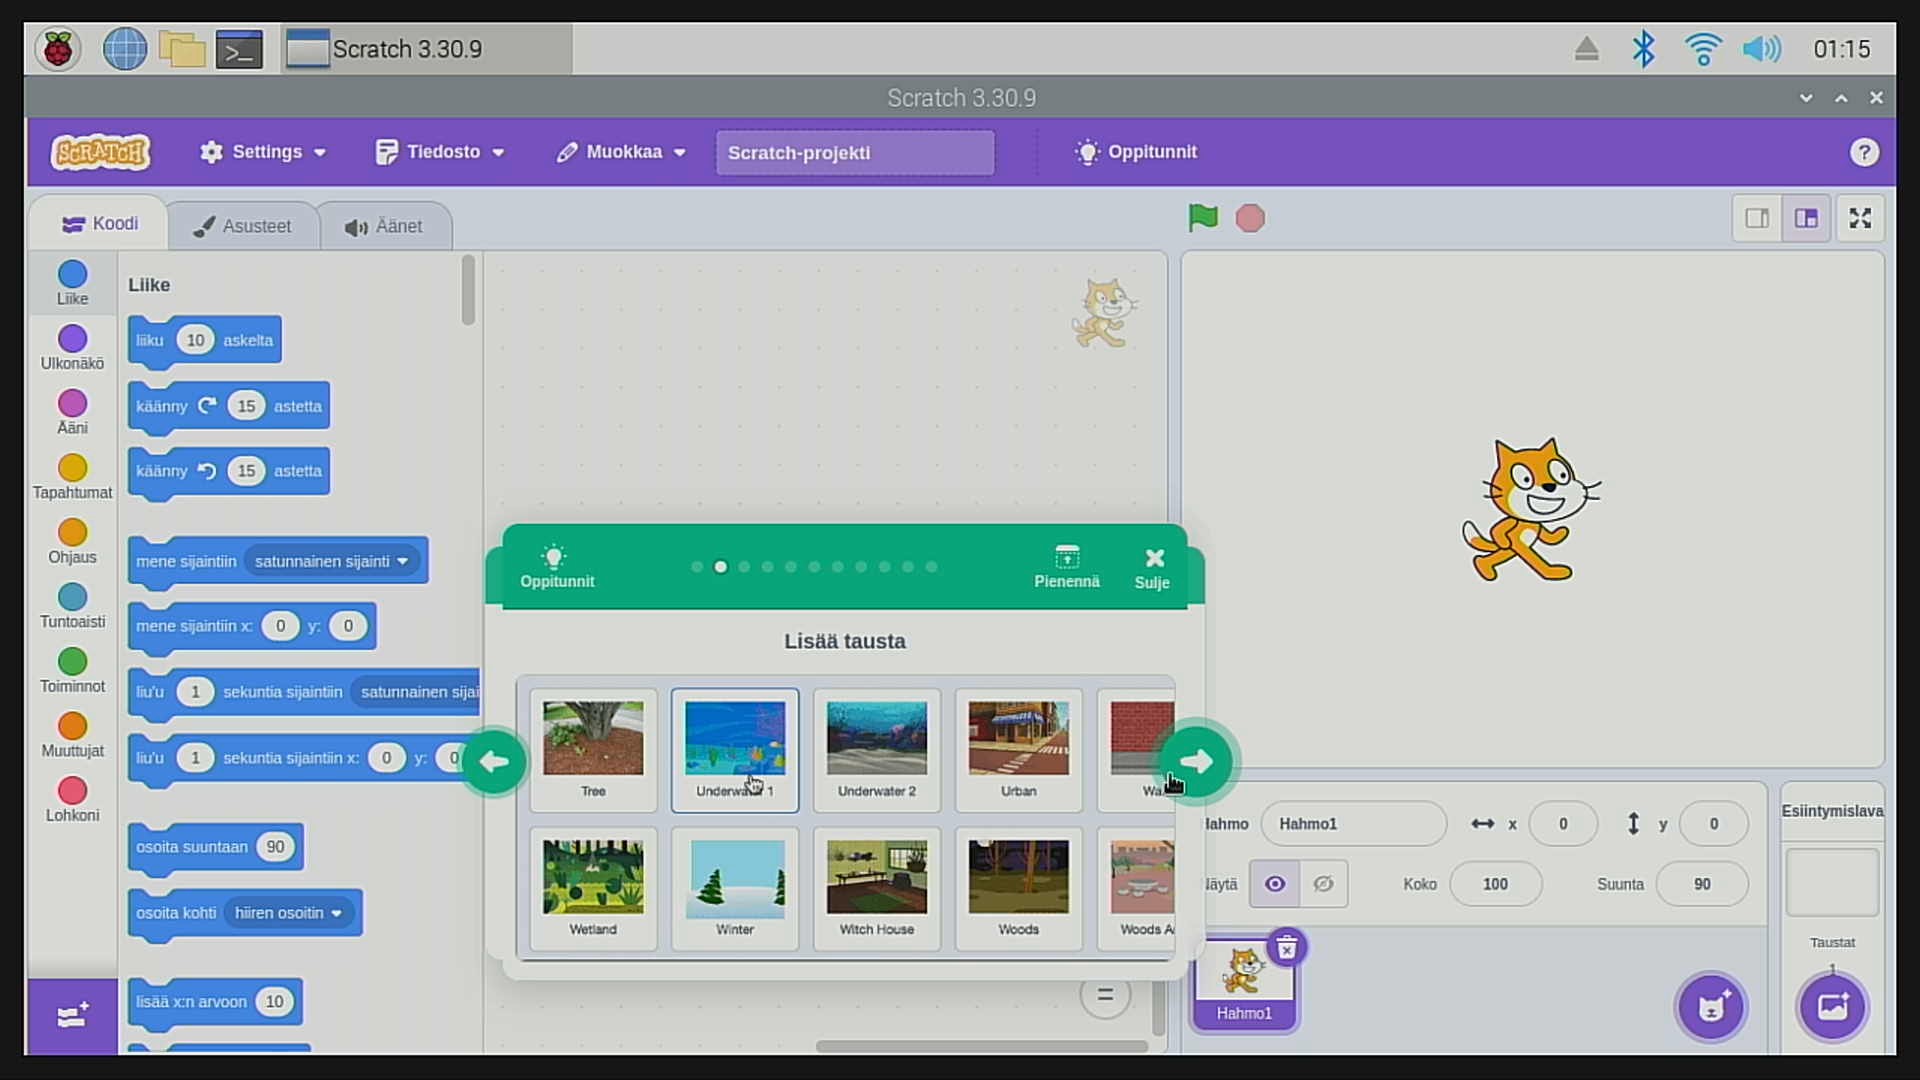Screen dimensions: 1920x1080
Task: Open Oppitunnit from tutorial card header
Action: click(x=556, y=567)
